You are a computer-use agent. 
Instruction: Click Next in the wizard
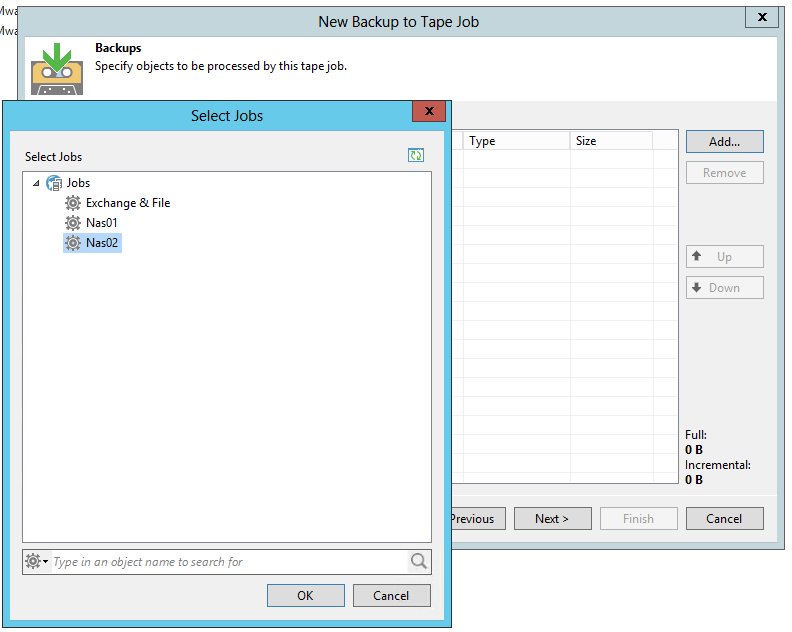tap(552, 519)
